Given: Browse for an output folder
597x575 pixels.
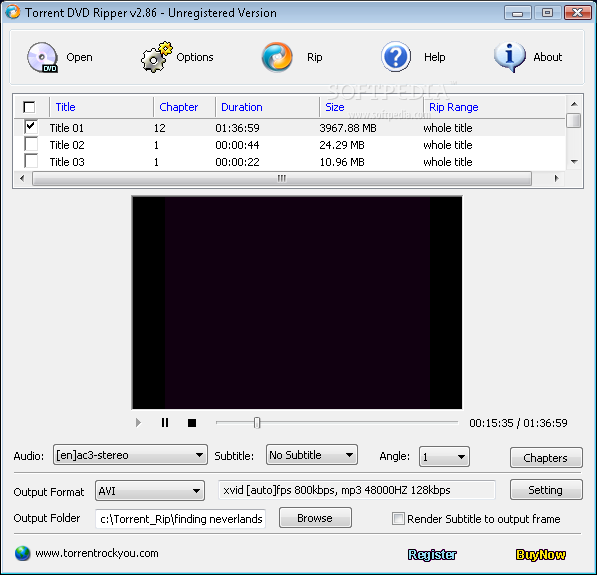Looking at the screenshot, I should click(x=315, y=518).
